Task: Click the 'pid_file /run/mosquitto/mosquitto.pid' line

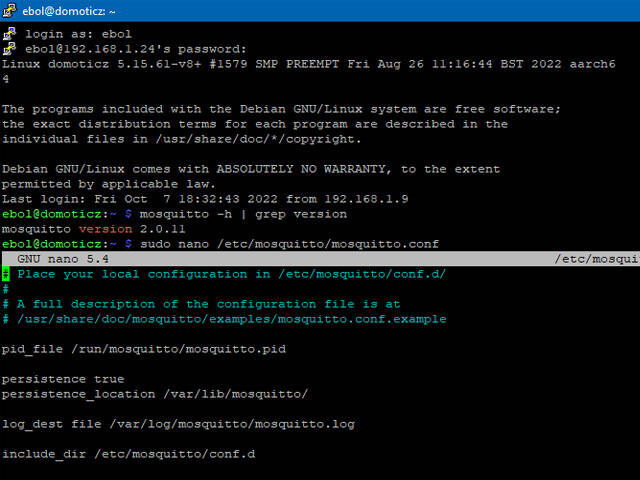Action: 144,349
